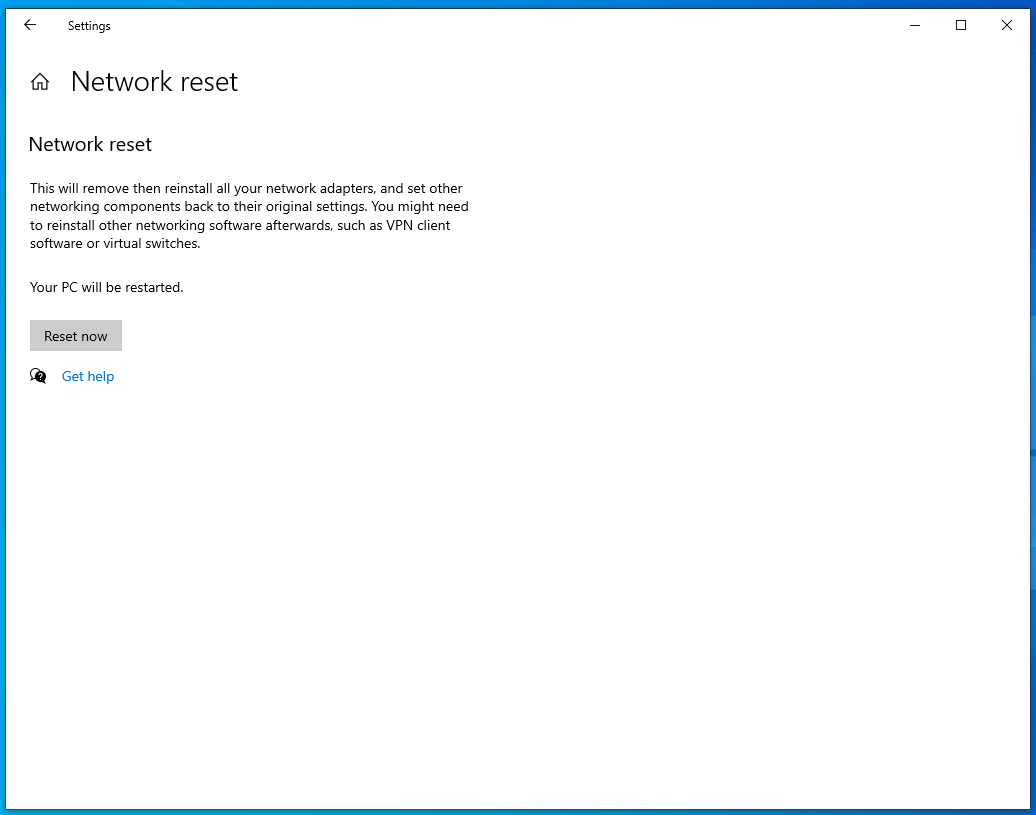The height and width of the screenshot is (815, 1036).
Task: Maximize the Settings window
Action: click(x=961, y=25)
